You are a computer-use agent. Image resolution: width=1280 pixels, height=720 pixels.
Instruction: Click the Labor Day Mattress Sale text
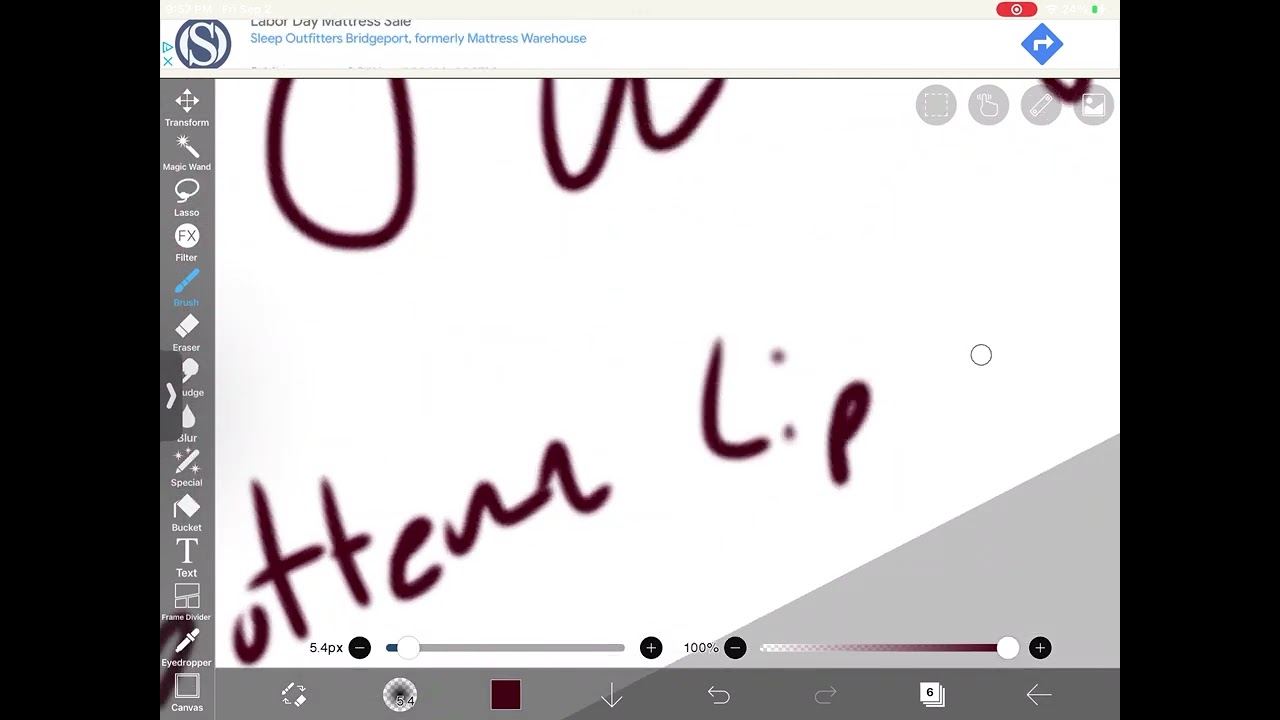331,22
